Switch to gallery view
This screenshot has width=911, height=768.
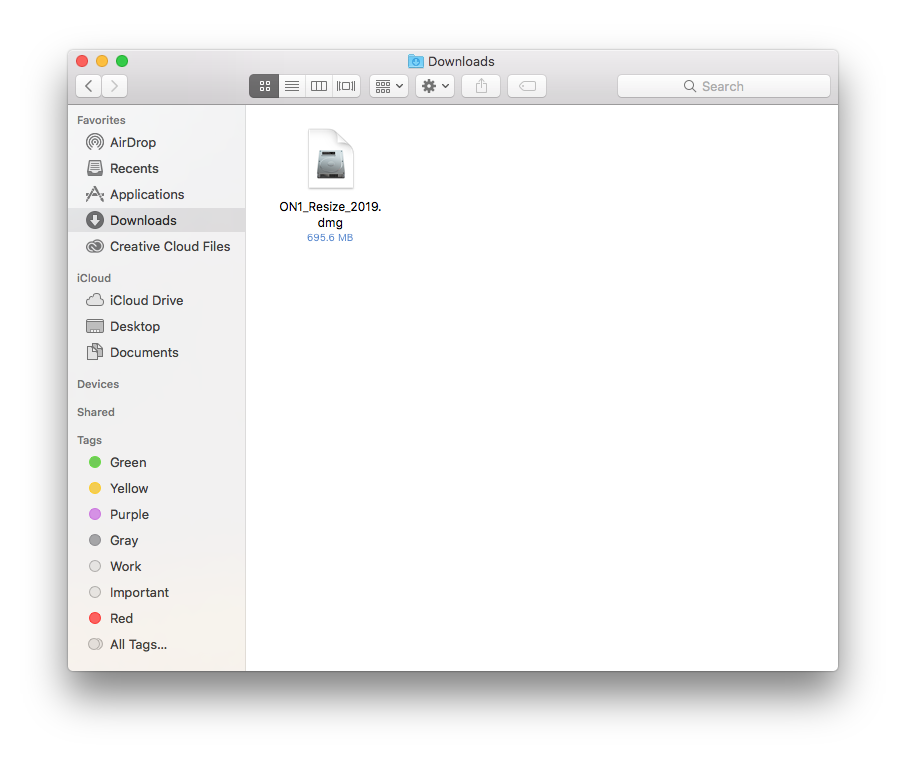pos(346,86)
